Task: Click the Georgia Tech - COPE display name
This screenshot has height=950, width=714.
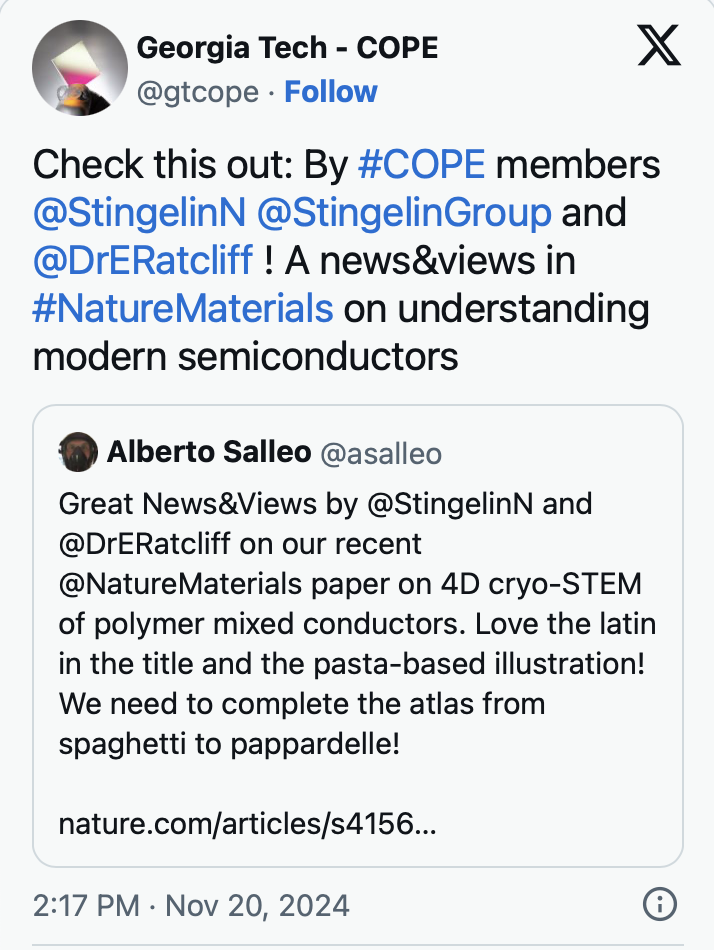Action: point(287,47)
